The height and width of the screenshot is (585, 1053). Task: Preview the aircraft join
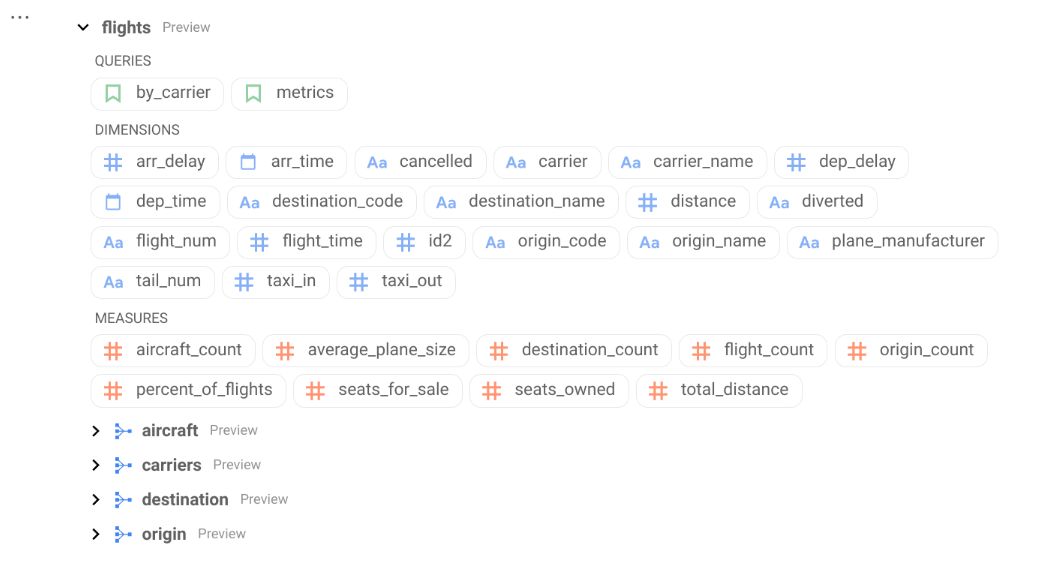coord(234,431)
